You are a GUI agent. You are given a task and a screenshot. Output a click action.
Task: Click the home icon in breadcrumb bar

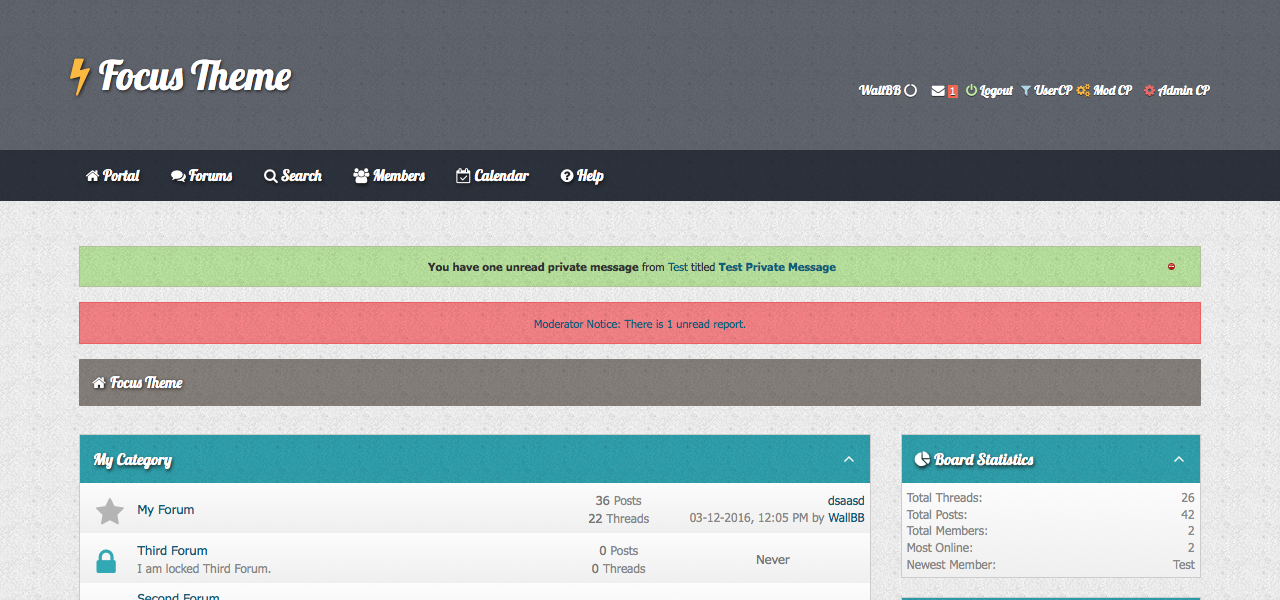click(x=99, y=383)
